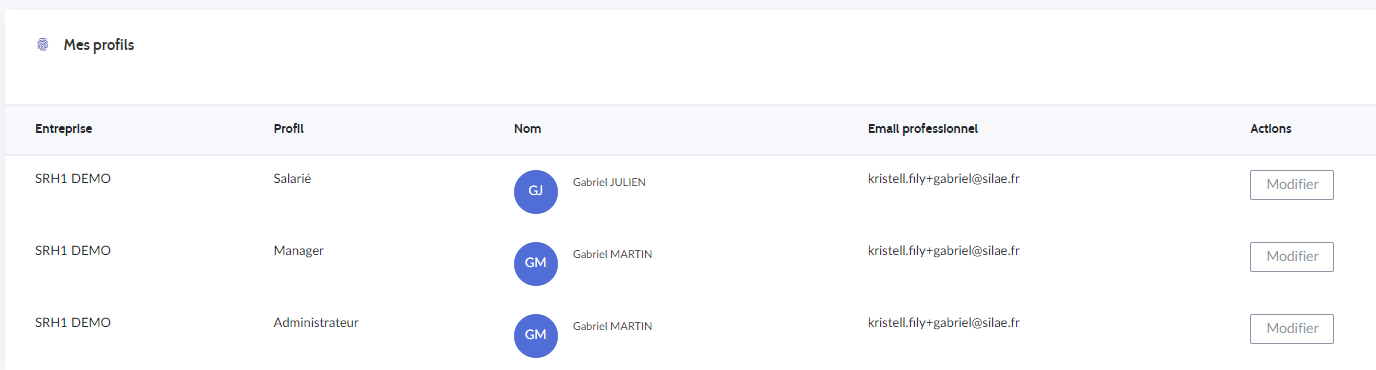Image resolution: width=1376 pixels, height=370 pixels.
Task: Click the Email professionnel column header
Action: (x=923, y=129)
